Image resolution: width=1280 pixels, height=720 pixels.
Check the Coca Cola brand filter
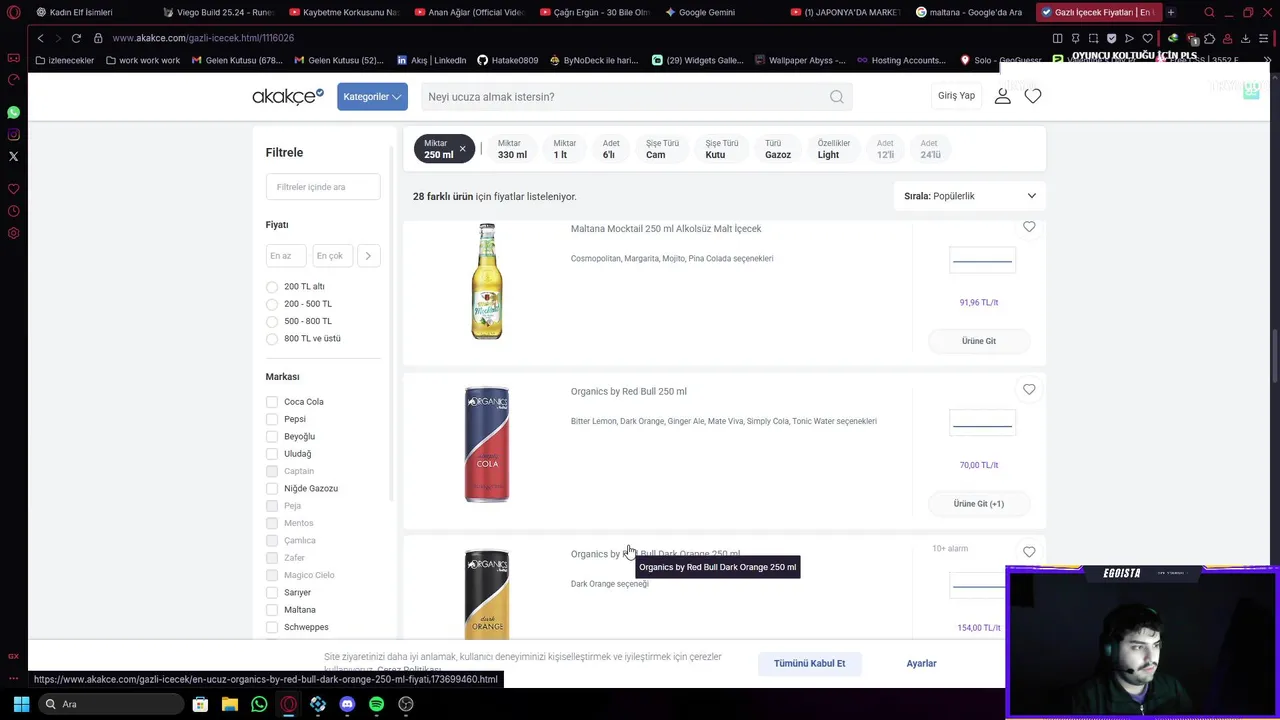[272, 402]
